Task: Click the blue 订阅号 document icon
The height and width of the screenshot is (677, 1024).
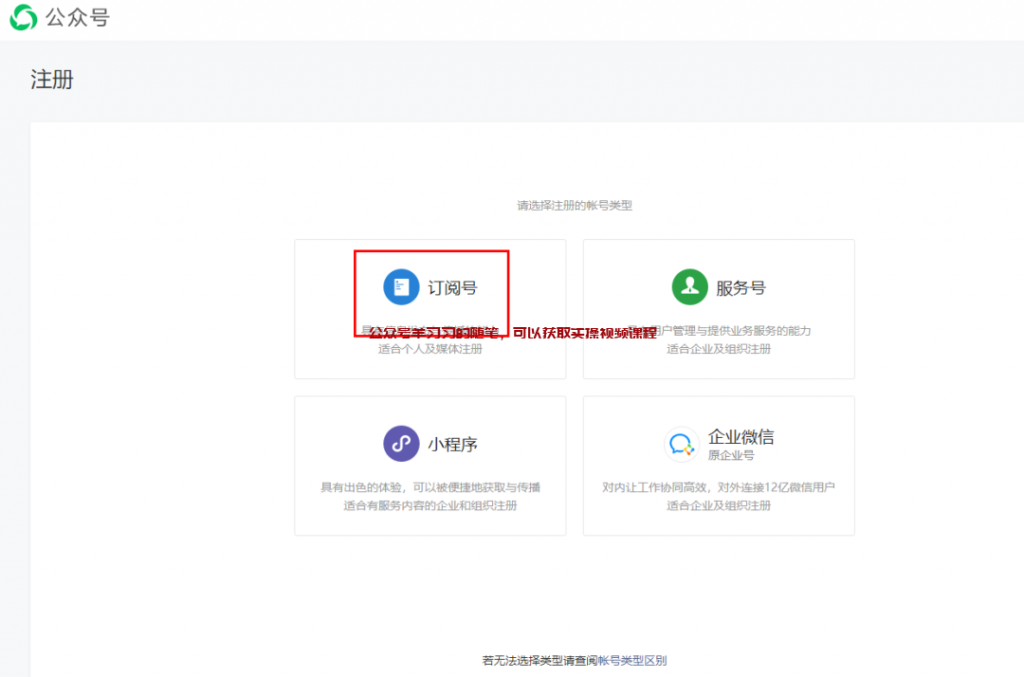Action: [401, 287]
